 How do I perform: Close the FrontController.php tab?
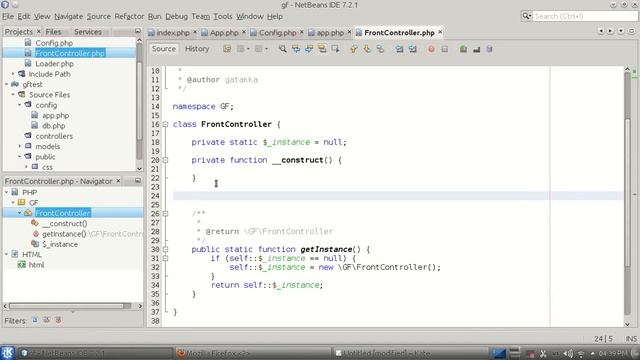click(440, 31)
